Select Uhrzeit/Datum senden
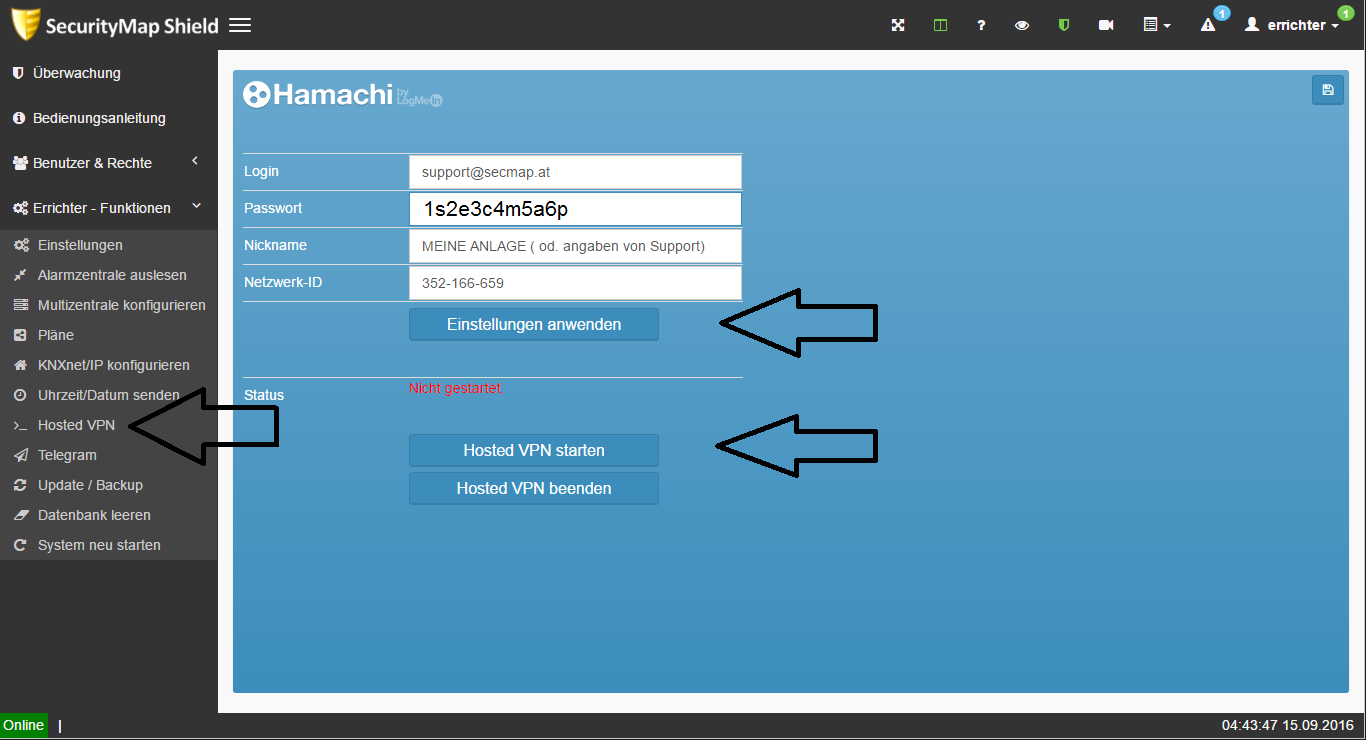The width and height of the screenshot is (1369, 743). (108, 395)
